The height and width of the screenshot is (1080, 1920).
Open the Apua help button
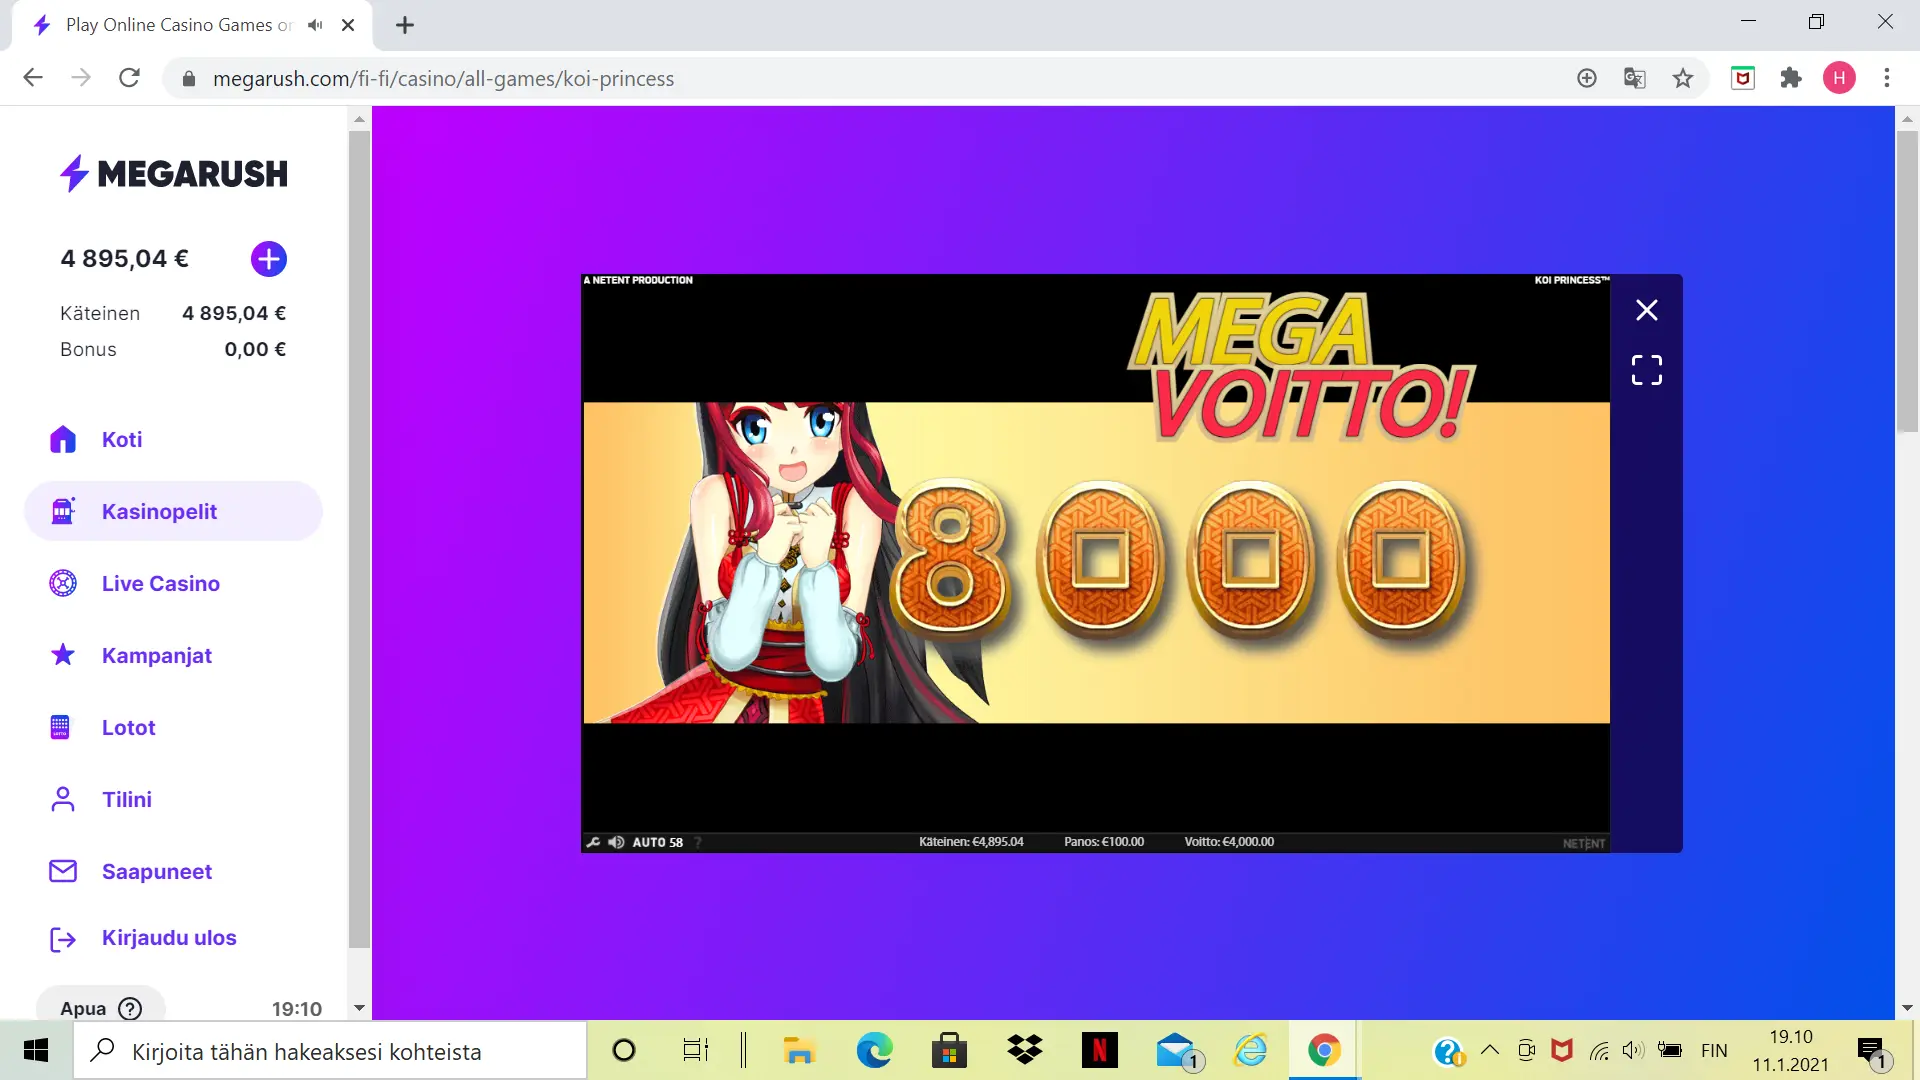click(x=100, y=1008)
